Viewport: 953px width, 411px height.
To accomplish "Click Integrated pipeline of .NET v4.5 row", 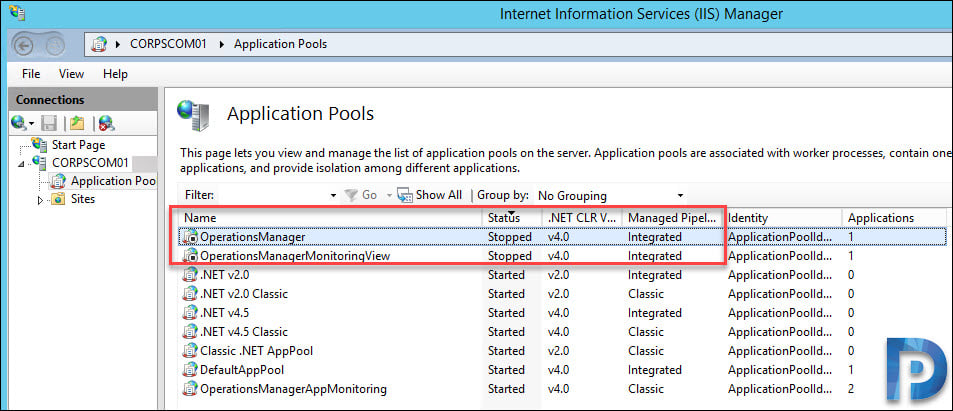I will point(655,313).
